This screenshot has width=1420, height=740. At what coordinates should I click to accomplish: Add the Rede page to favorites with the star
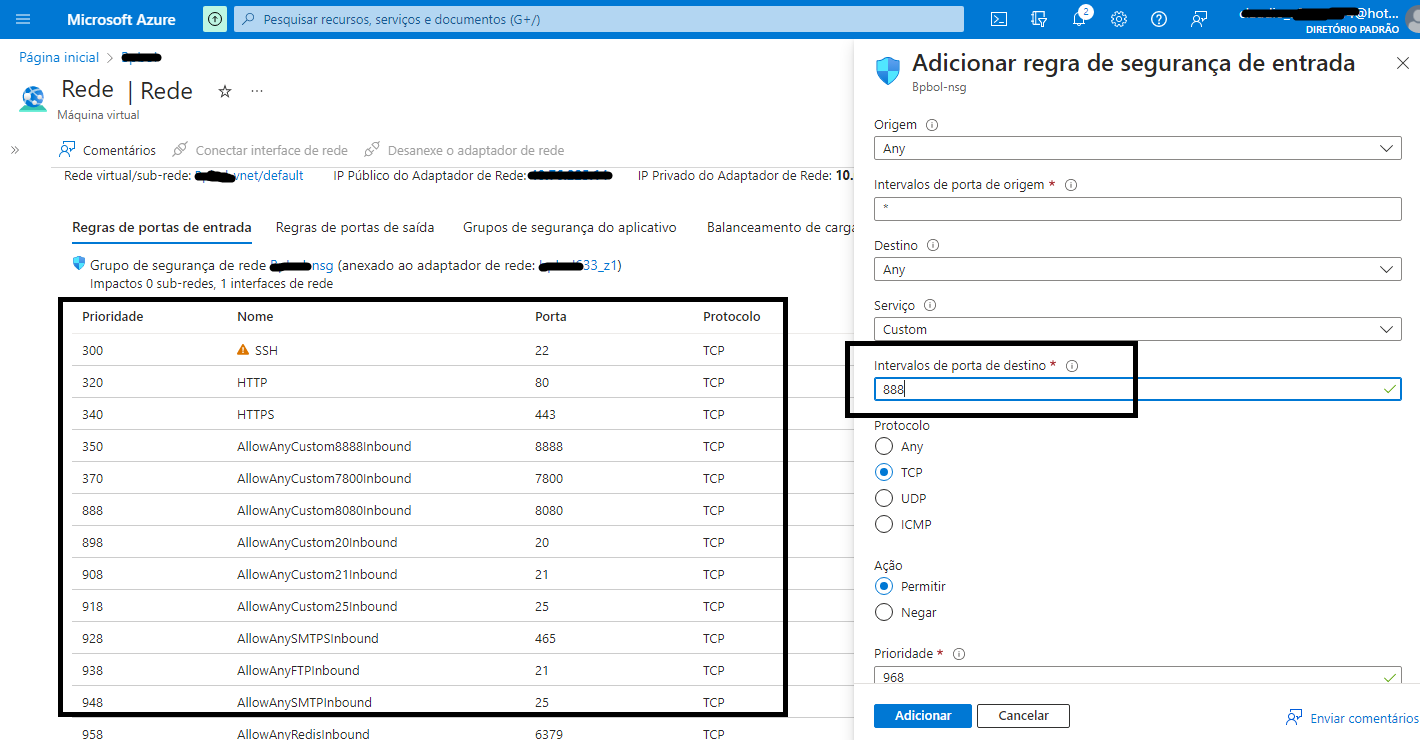225,91
